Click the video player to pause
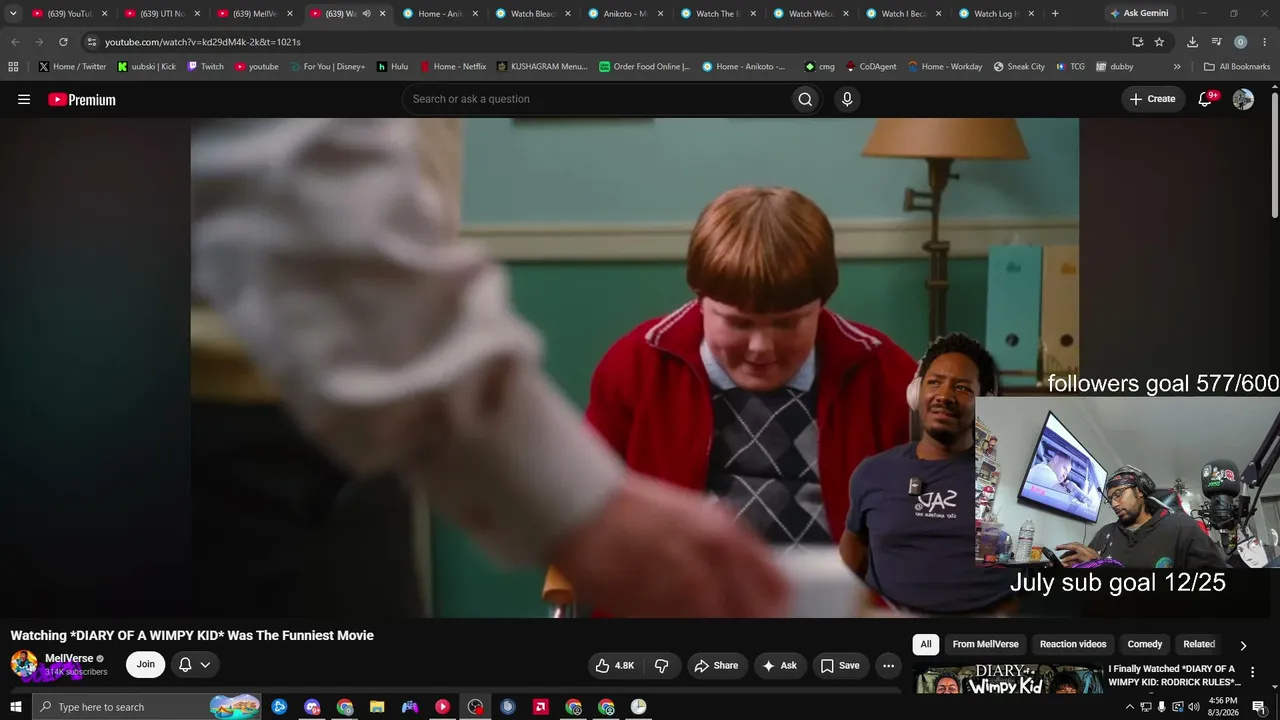1280x720 pixels. coord(635,367)
